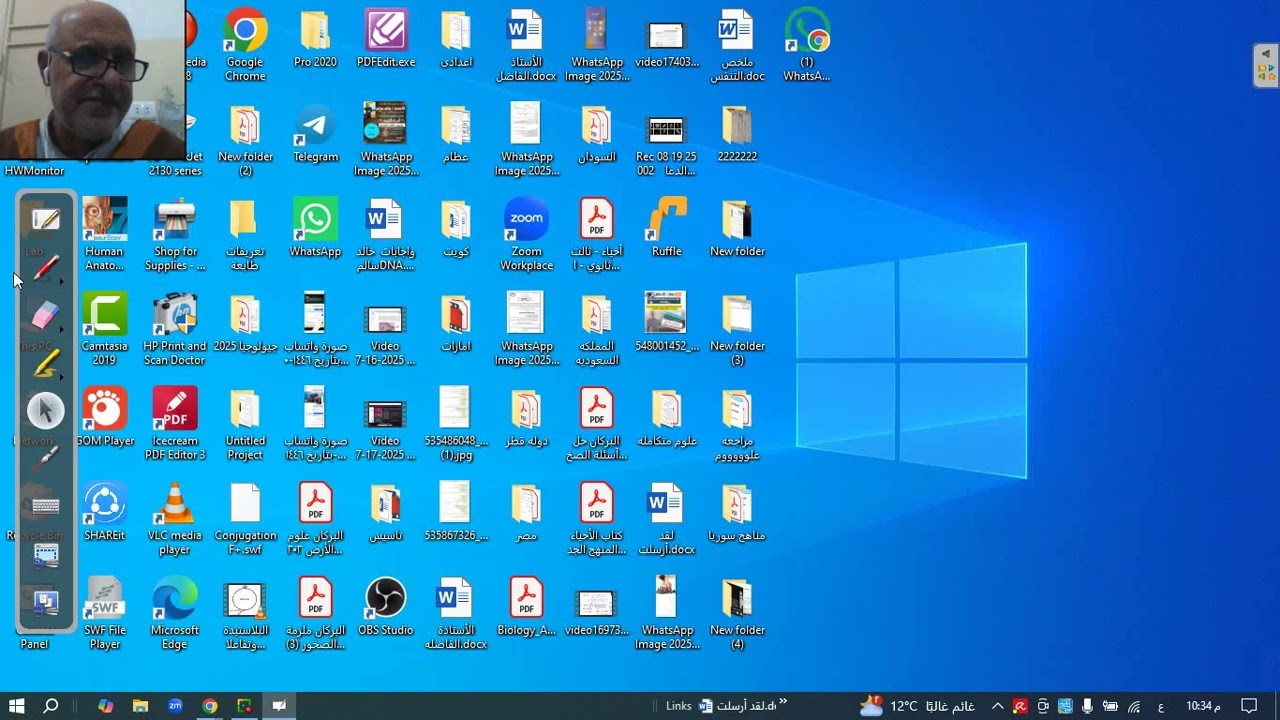Open HP Print and Scan Doctor

coord(175,330)
